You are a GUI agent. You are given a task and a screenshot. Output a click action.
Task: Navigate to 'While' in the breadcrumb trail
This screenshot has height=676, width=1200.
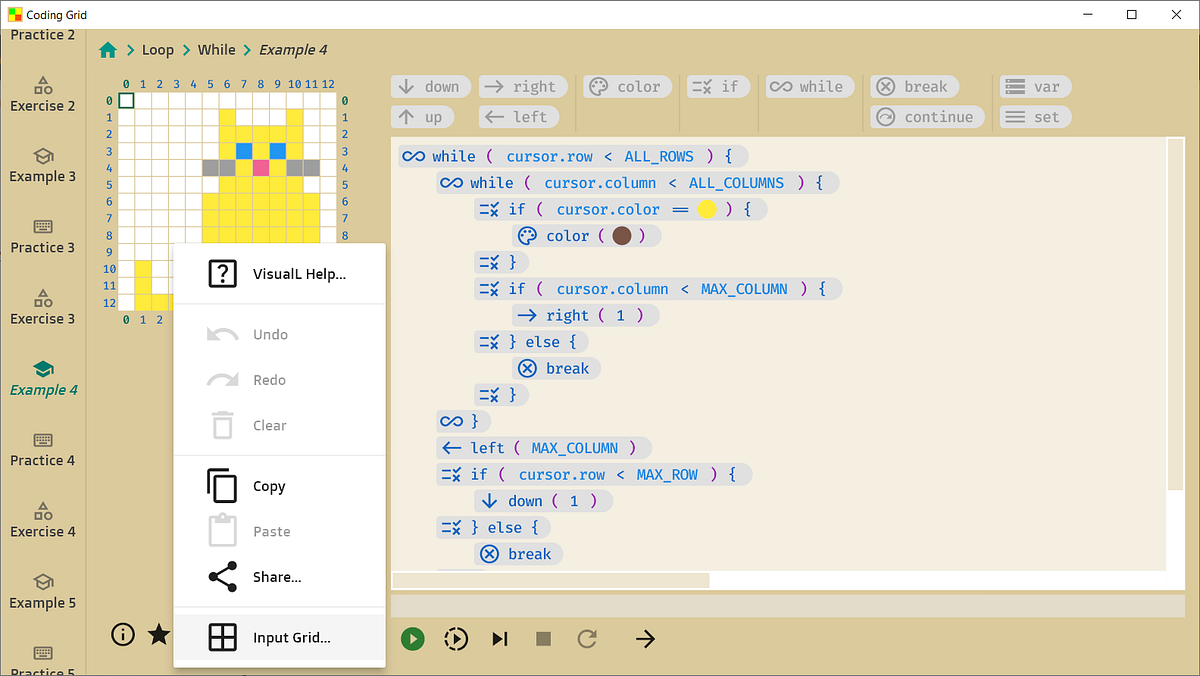(216, 49)
